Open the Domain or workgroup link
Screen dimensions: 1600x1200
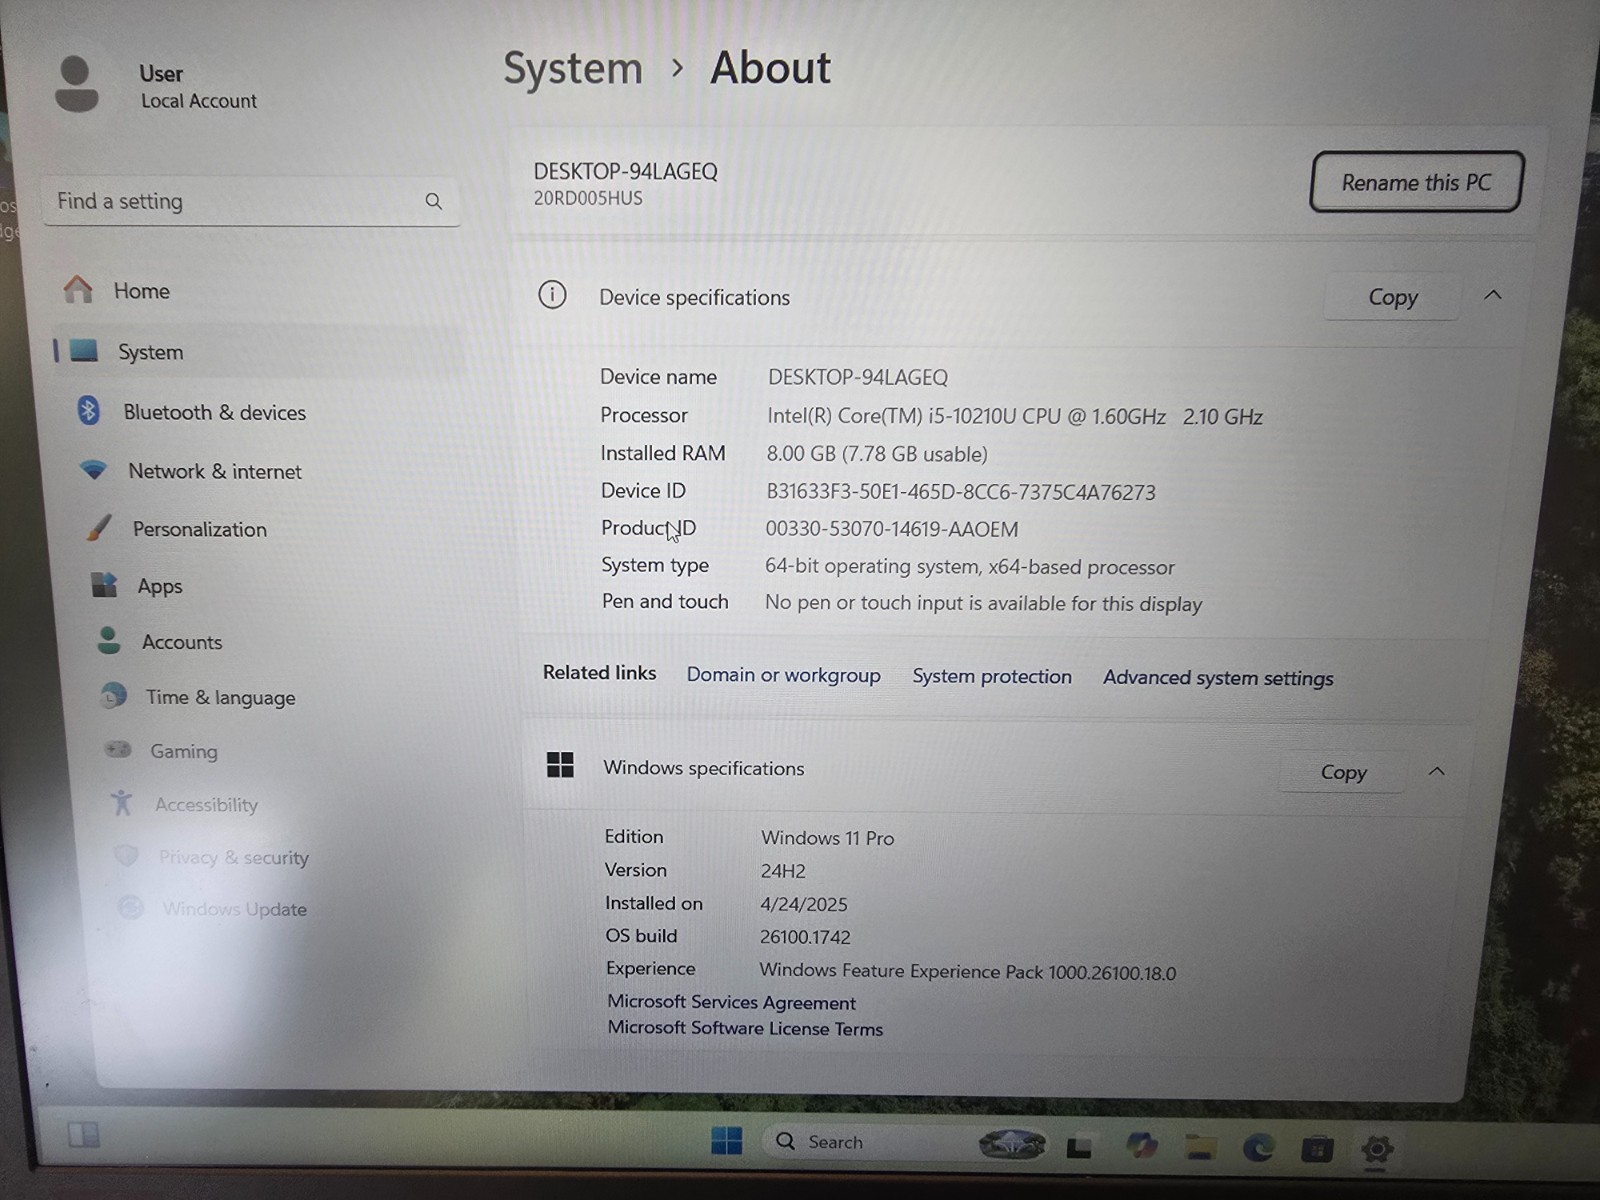[x=783, y=675]
